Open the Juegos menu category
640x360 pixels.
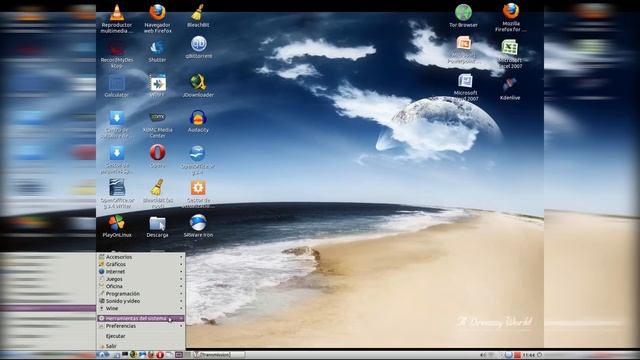click(x=141, y=279)
